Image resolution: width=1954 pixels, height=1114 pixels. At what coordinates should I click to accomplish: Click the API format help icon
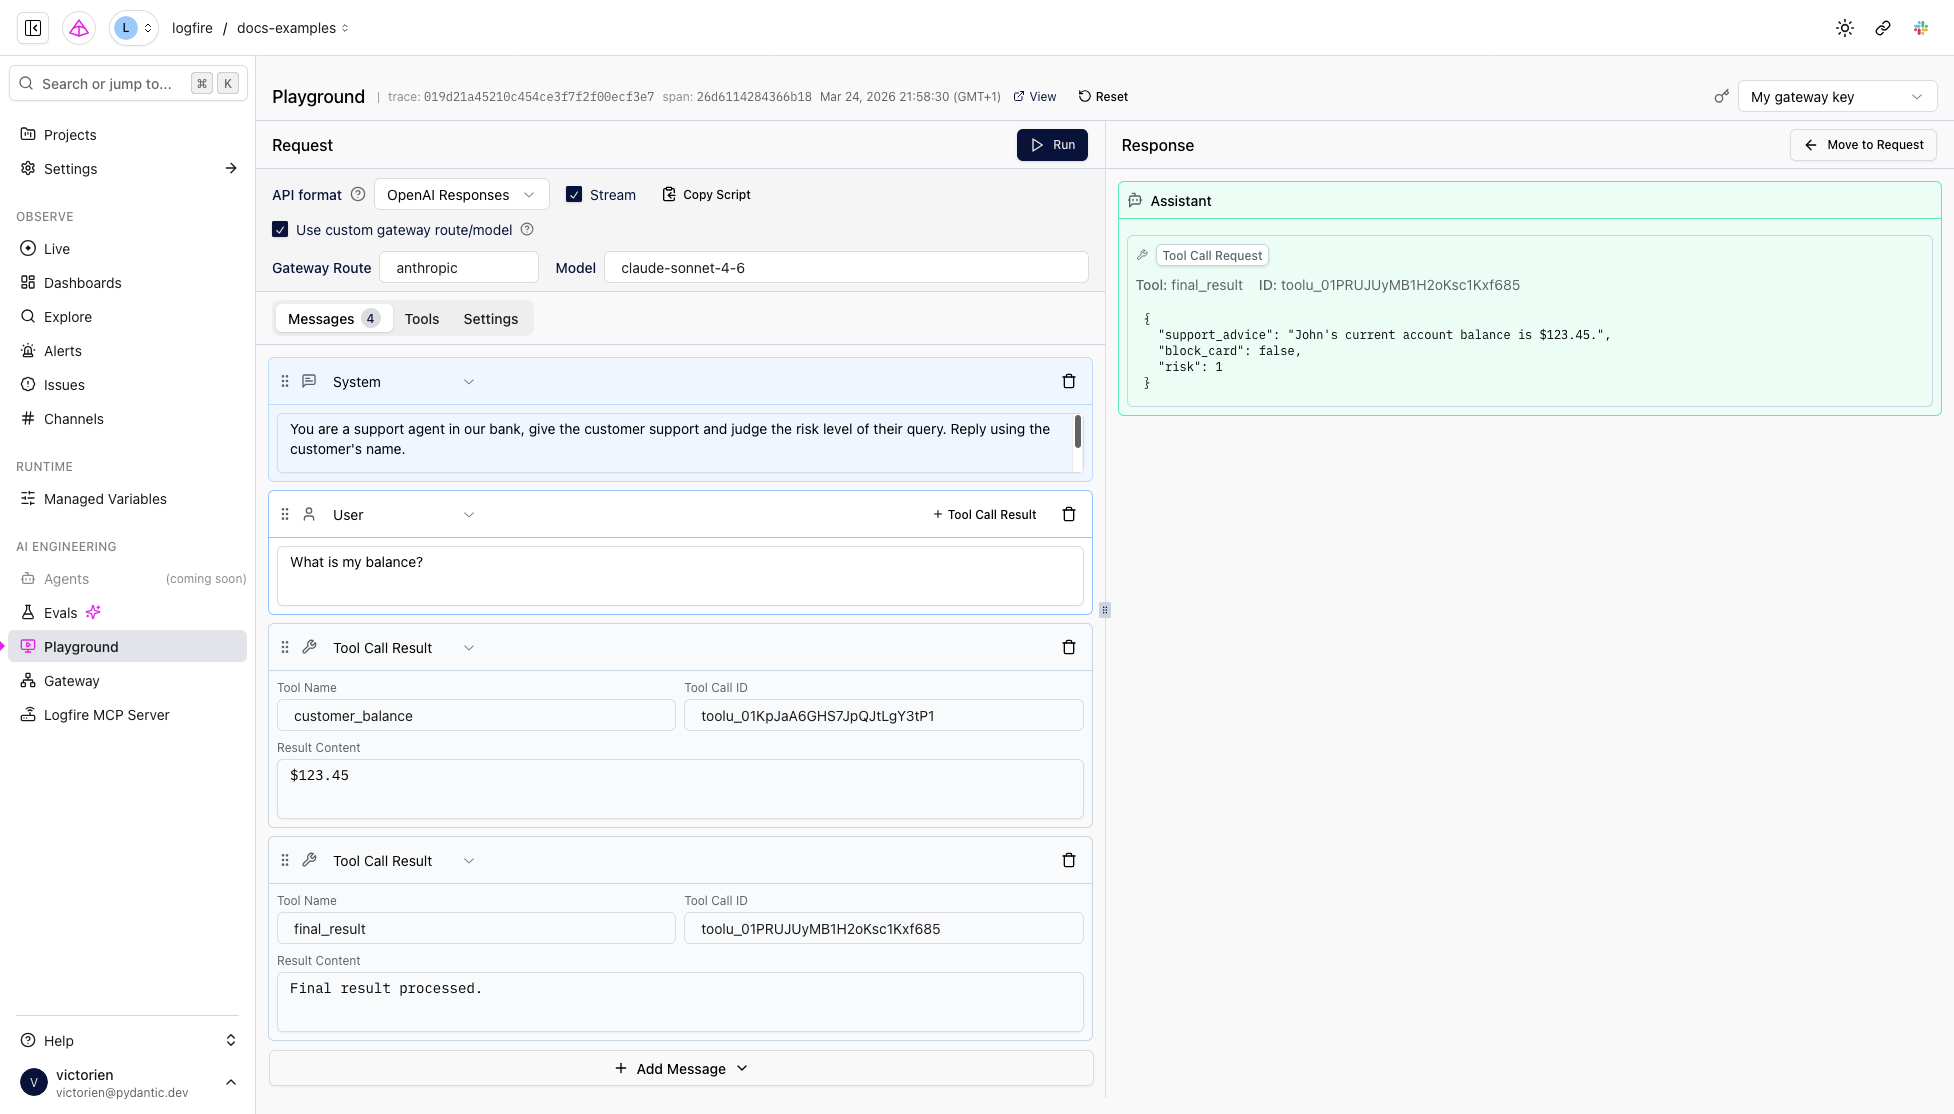click(357, 195)
